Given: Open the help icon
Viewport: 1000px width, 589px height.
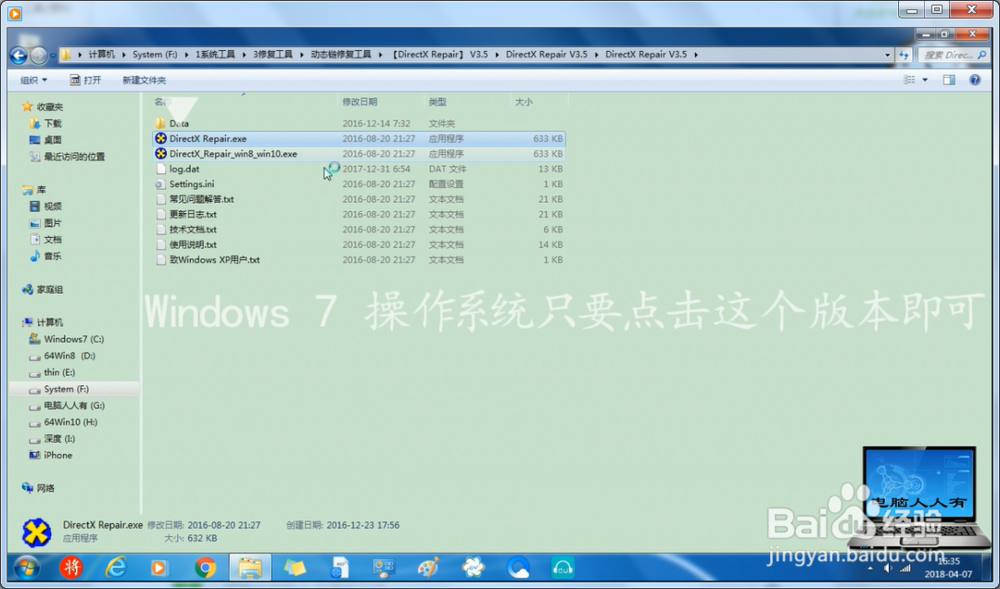Looking at the screenshot, I should click(974, 80).
